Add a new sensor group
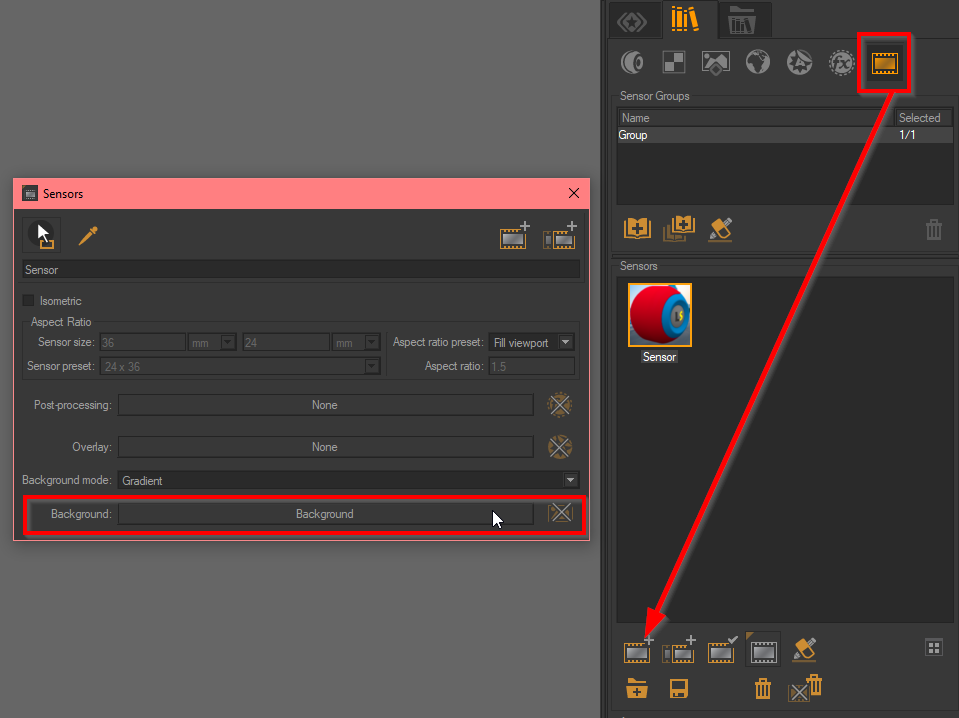This screenshot has width=959, height=718. tap(637, 229)
